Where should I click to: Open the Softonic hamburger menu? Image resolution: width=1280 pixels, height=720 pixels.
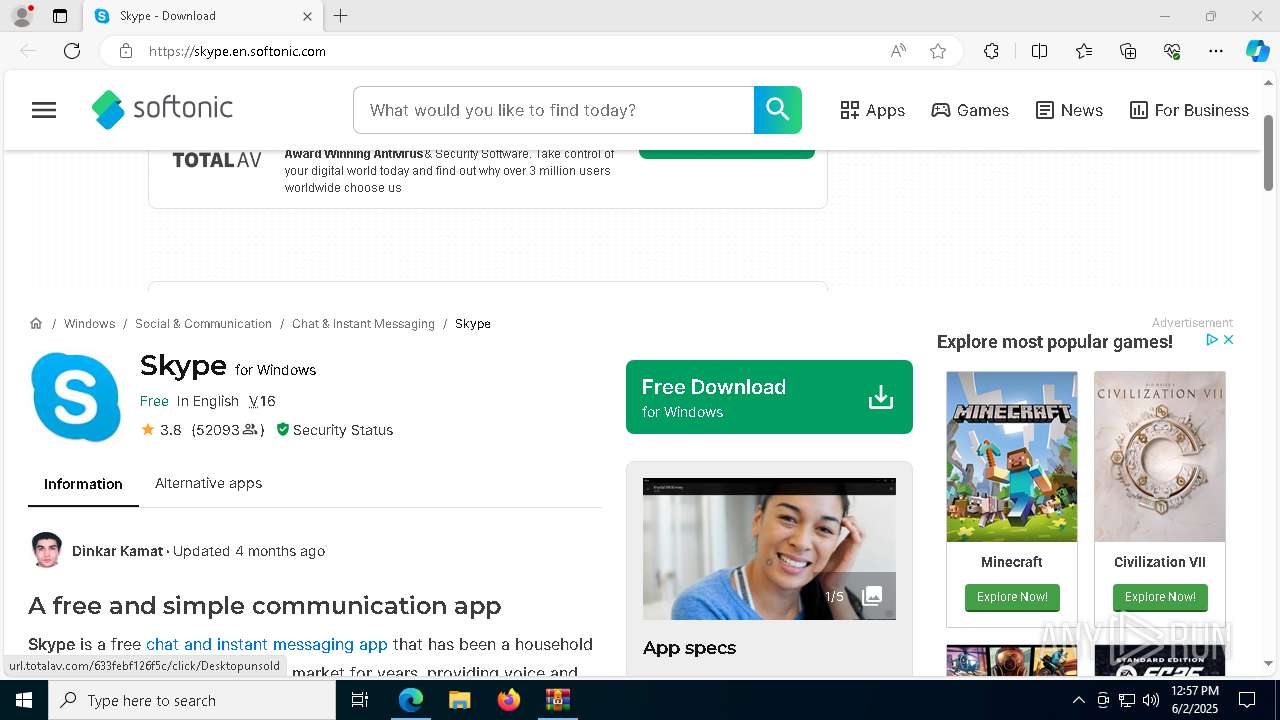pyautogui.click(x=44, y=110)
